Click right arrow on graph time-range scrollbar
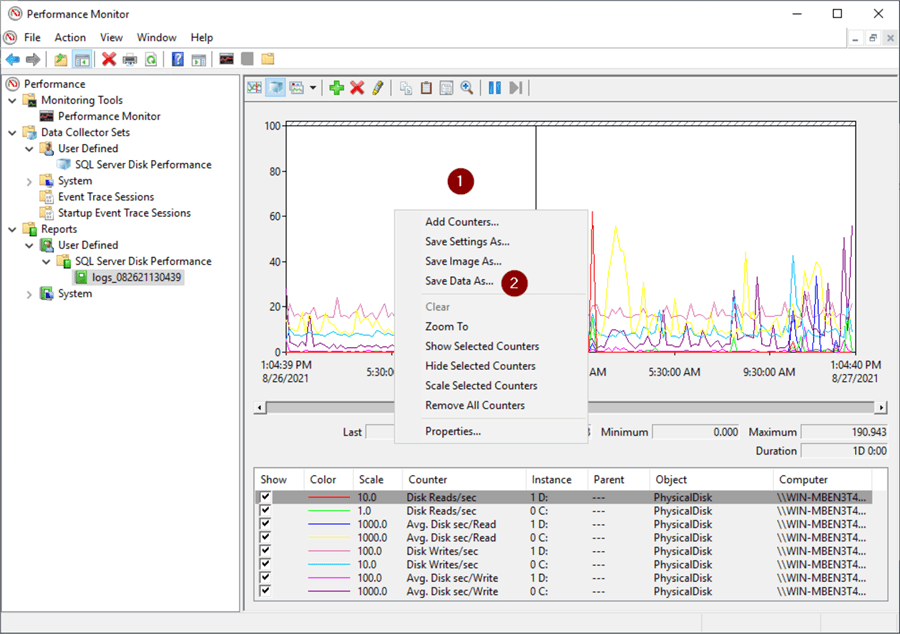The height and width of the screenshot is (634, 900). (881, 408)
